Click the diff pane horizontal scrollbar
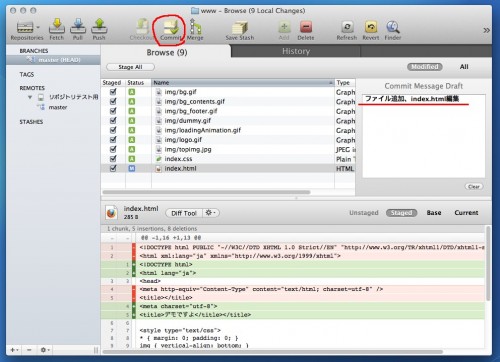The width and height of the screenshot is (500, 362). pos(273,352)
